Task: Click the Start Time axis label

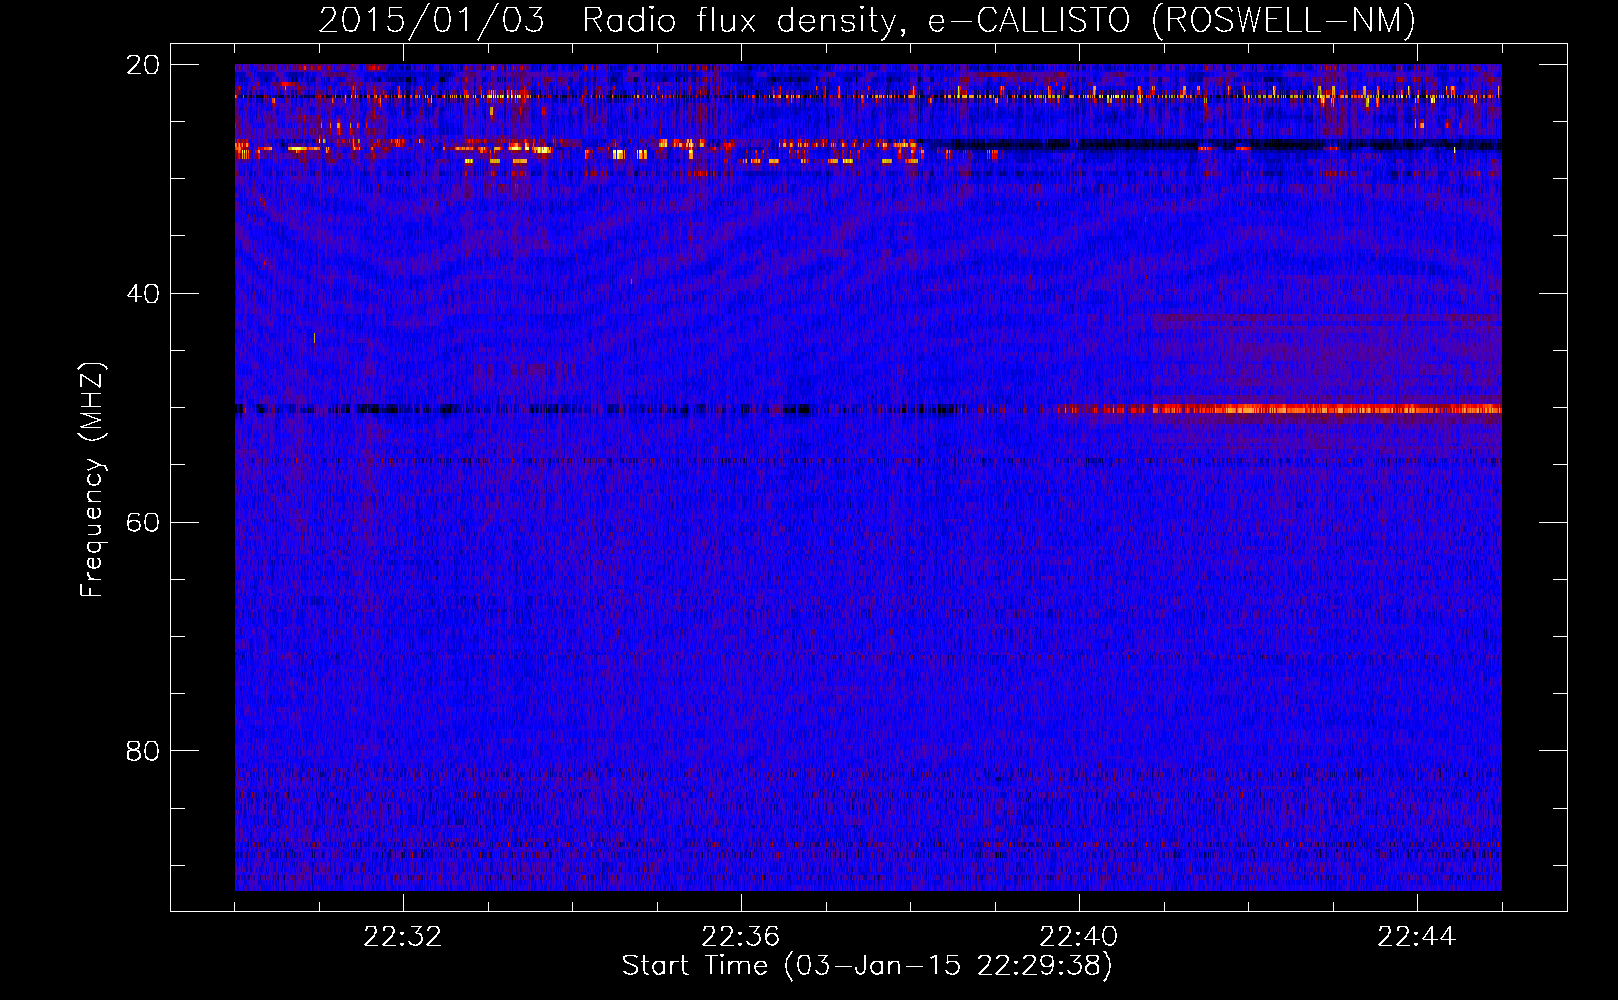Action: [867, 966]
